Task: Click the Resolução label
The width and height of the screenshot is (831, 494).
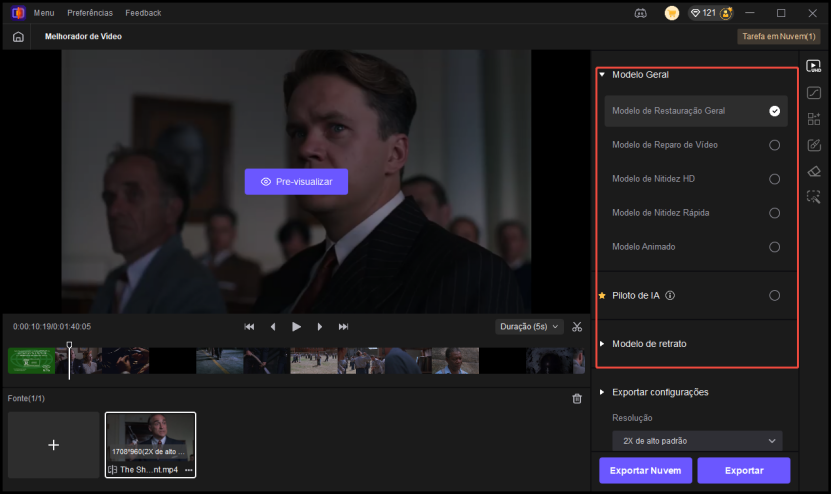Action: tap(632, 418)
